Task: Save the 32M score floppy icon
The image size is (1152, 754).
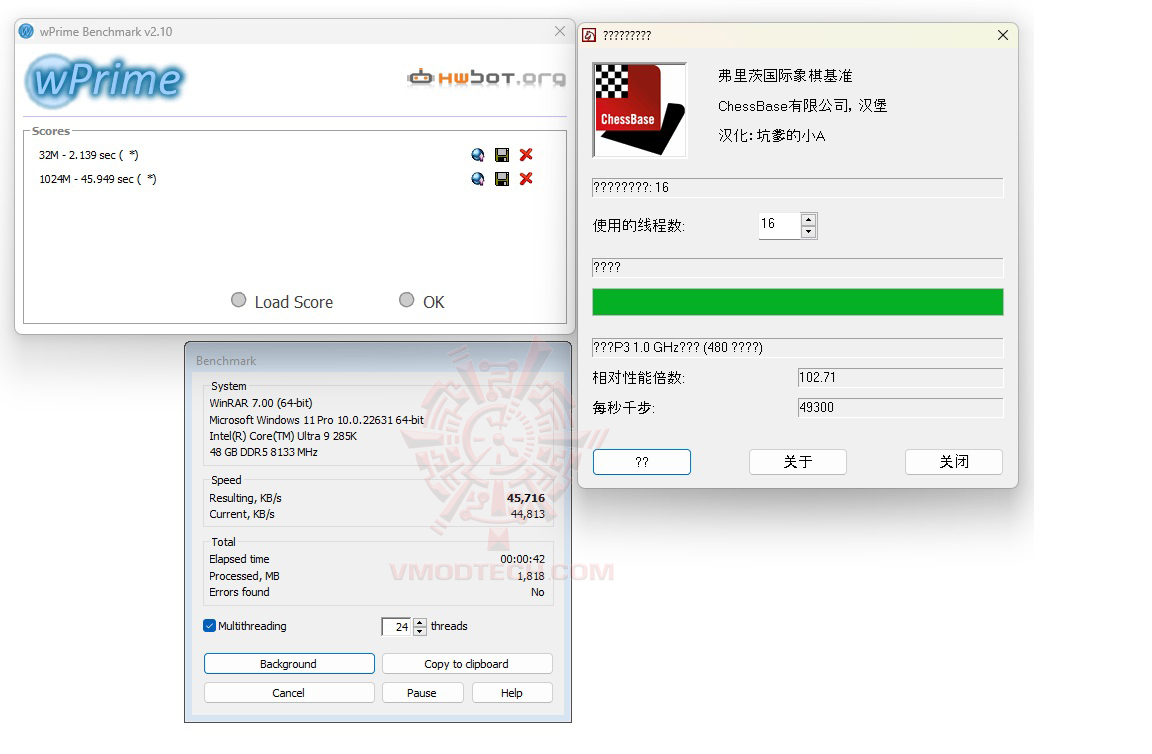Action: click(x=502, y=155)
